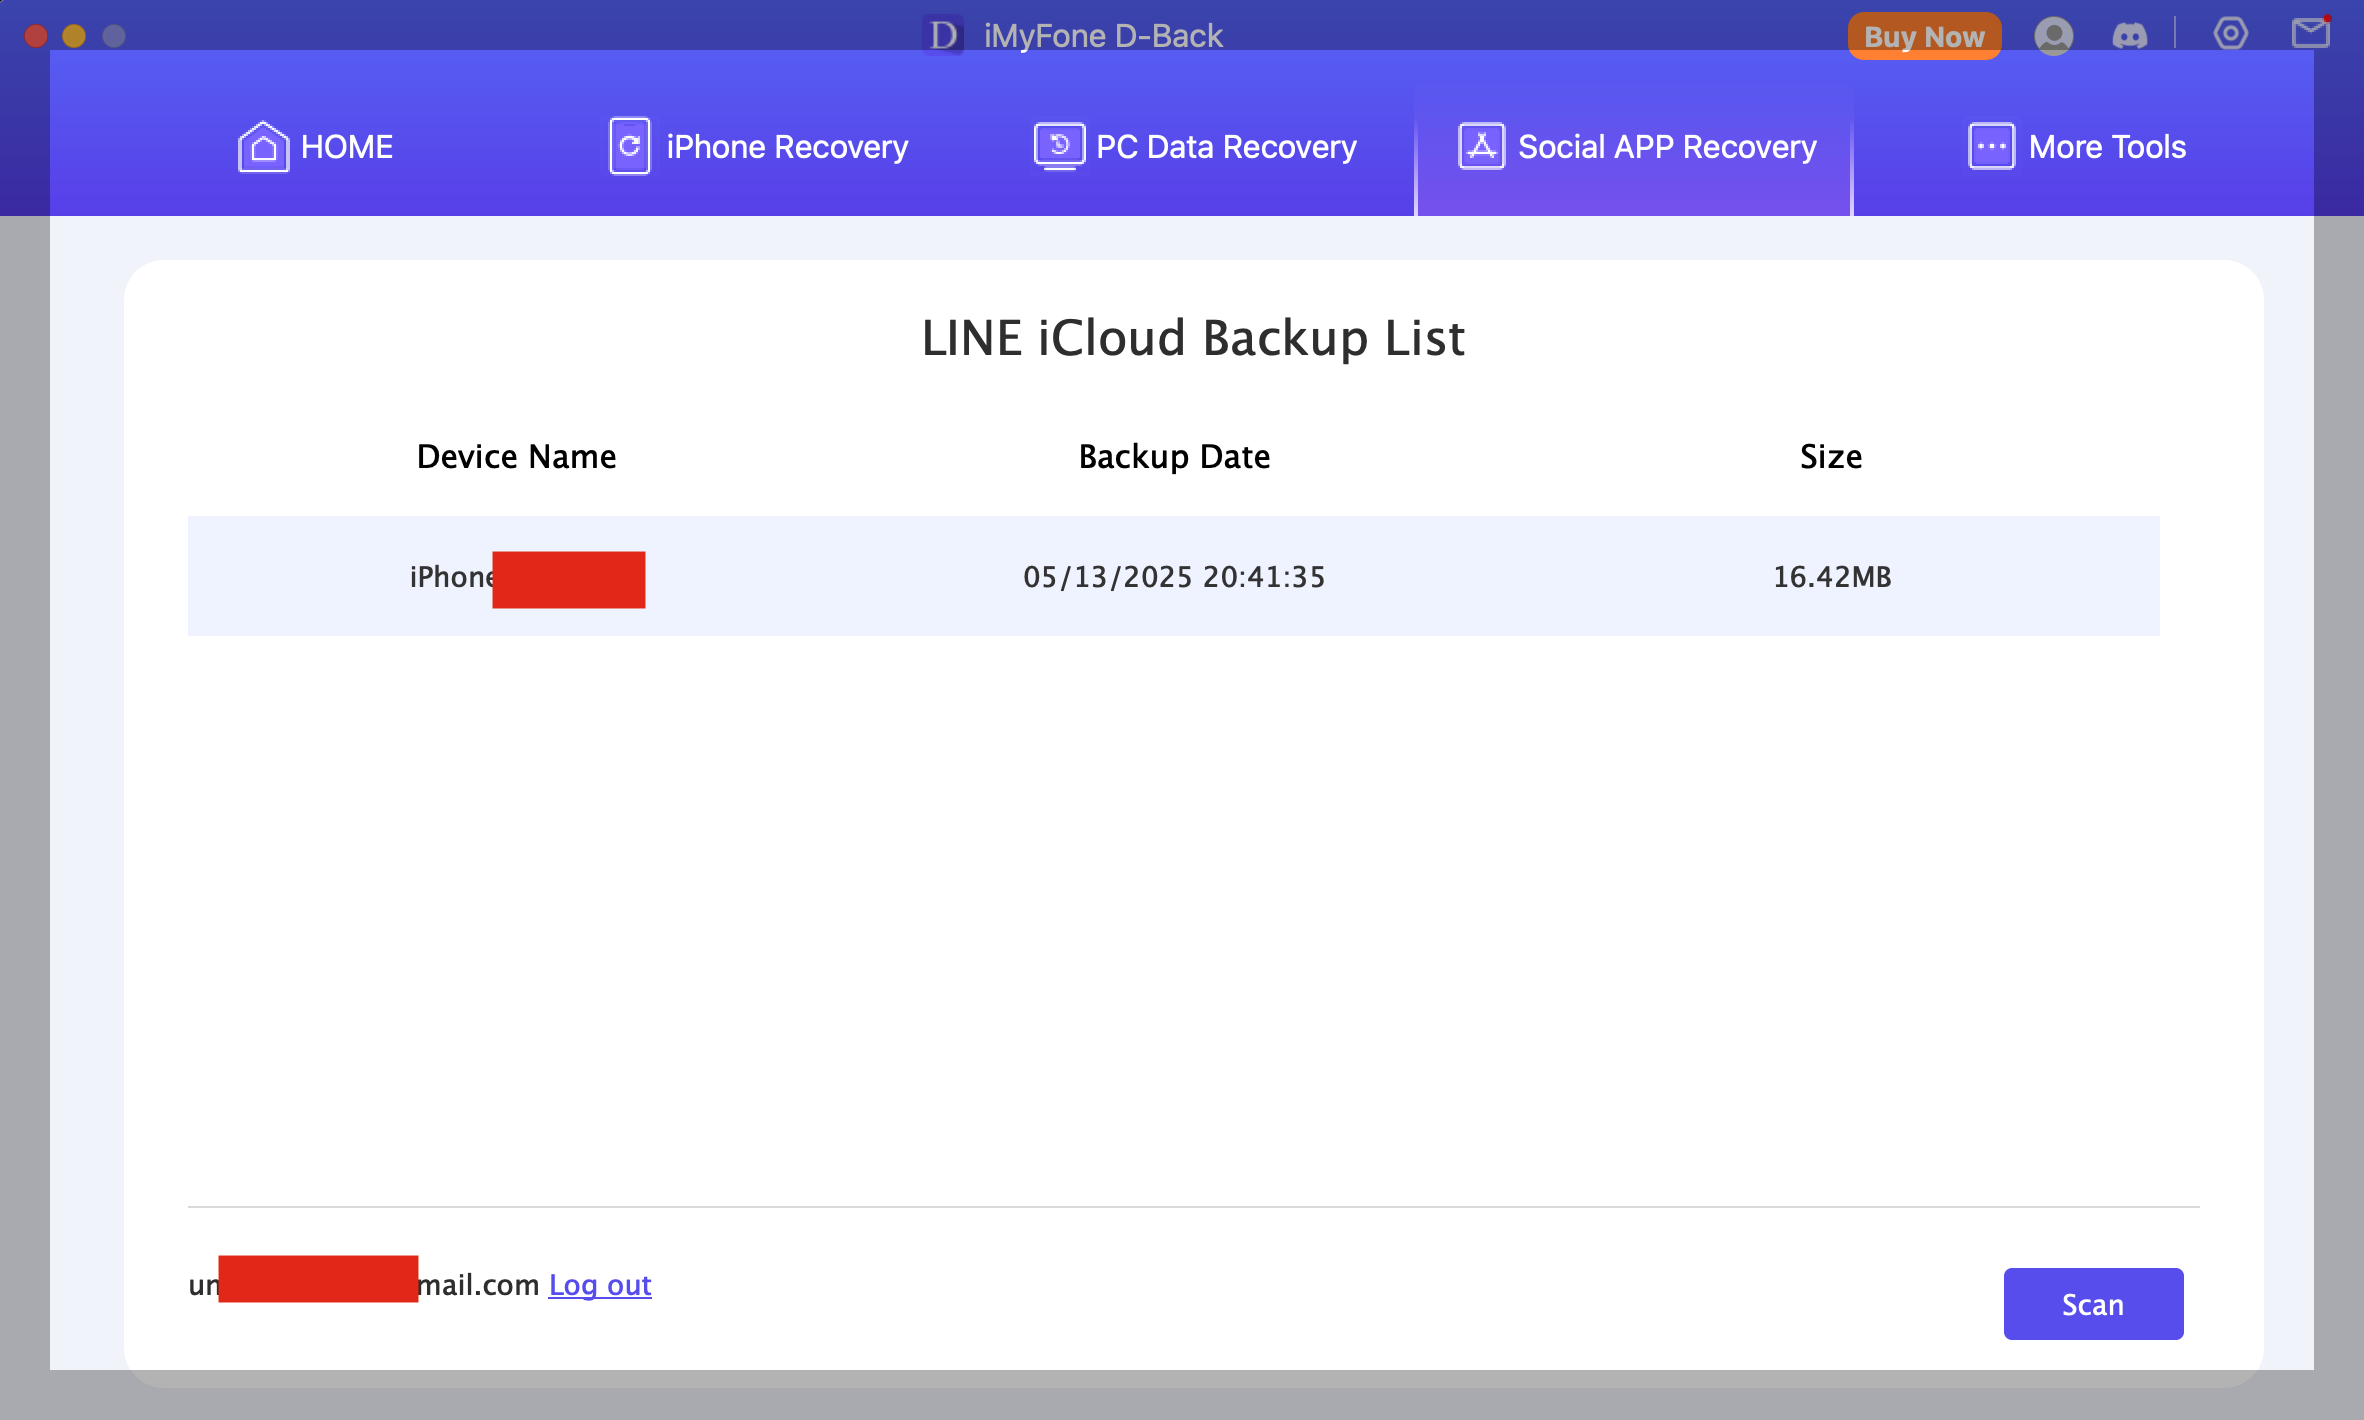
Task: Click the HOME house icon
Action: point(263,147)
